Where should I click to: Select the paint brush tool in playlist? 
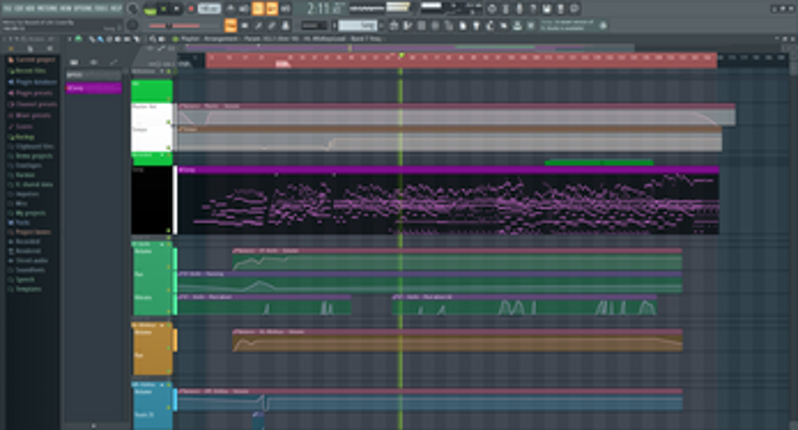pos(100,39)
